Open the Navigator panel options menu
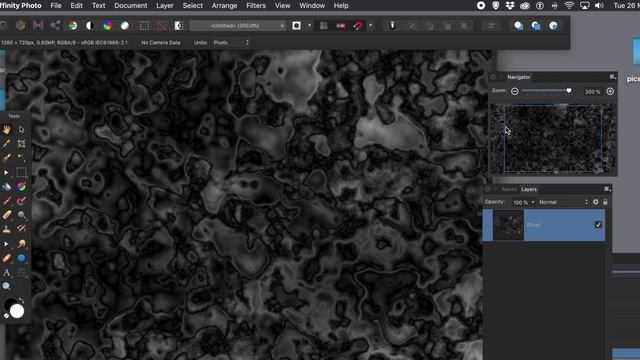 pyautogui.click(x=612, y=77)
